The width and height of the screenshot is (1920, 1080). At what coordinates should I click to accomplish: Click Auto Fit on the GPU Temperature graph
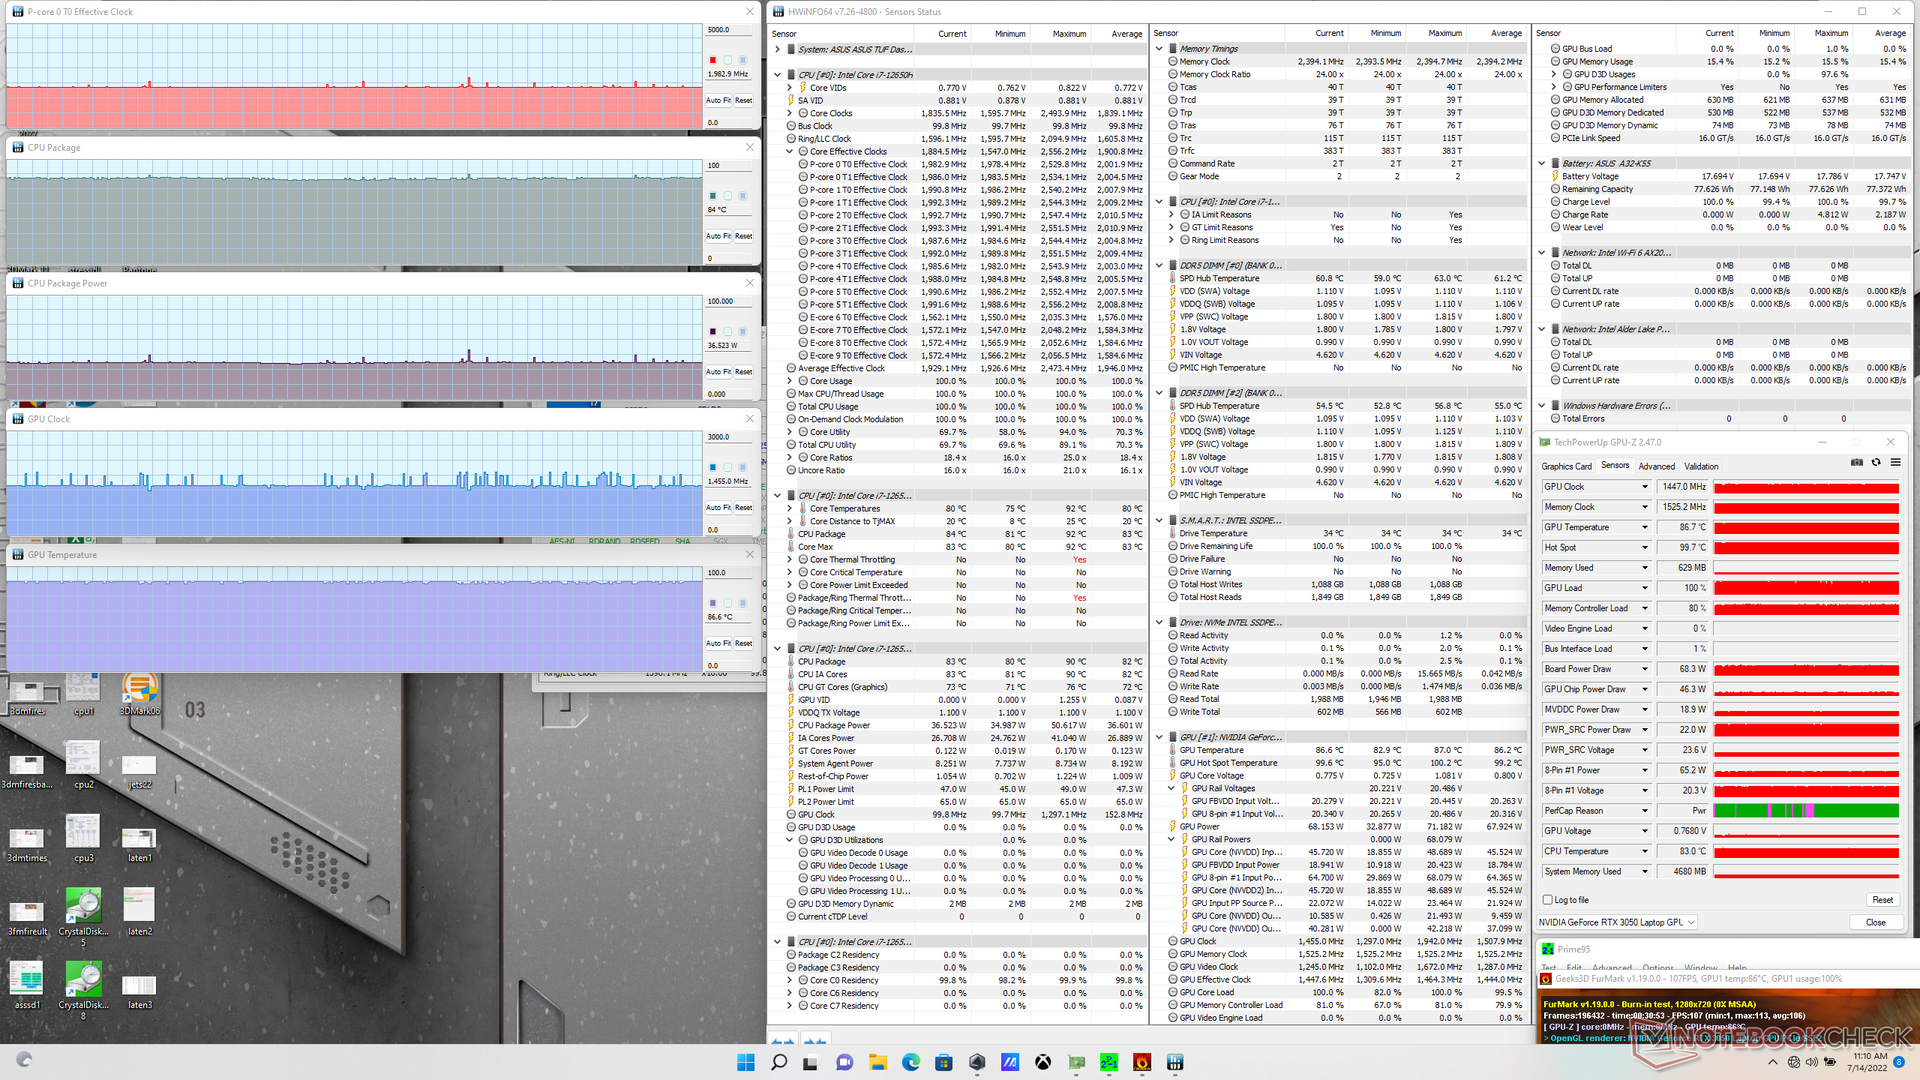(x=718, y=644)
